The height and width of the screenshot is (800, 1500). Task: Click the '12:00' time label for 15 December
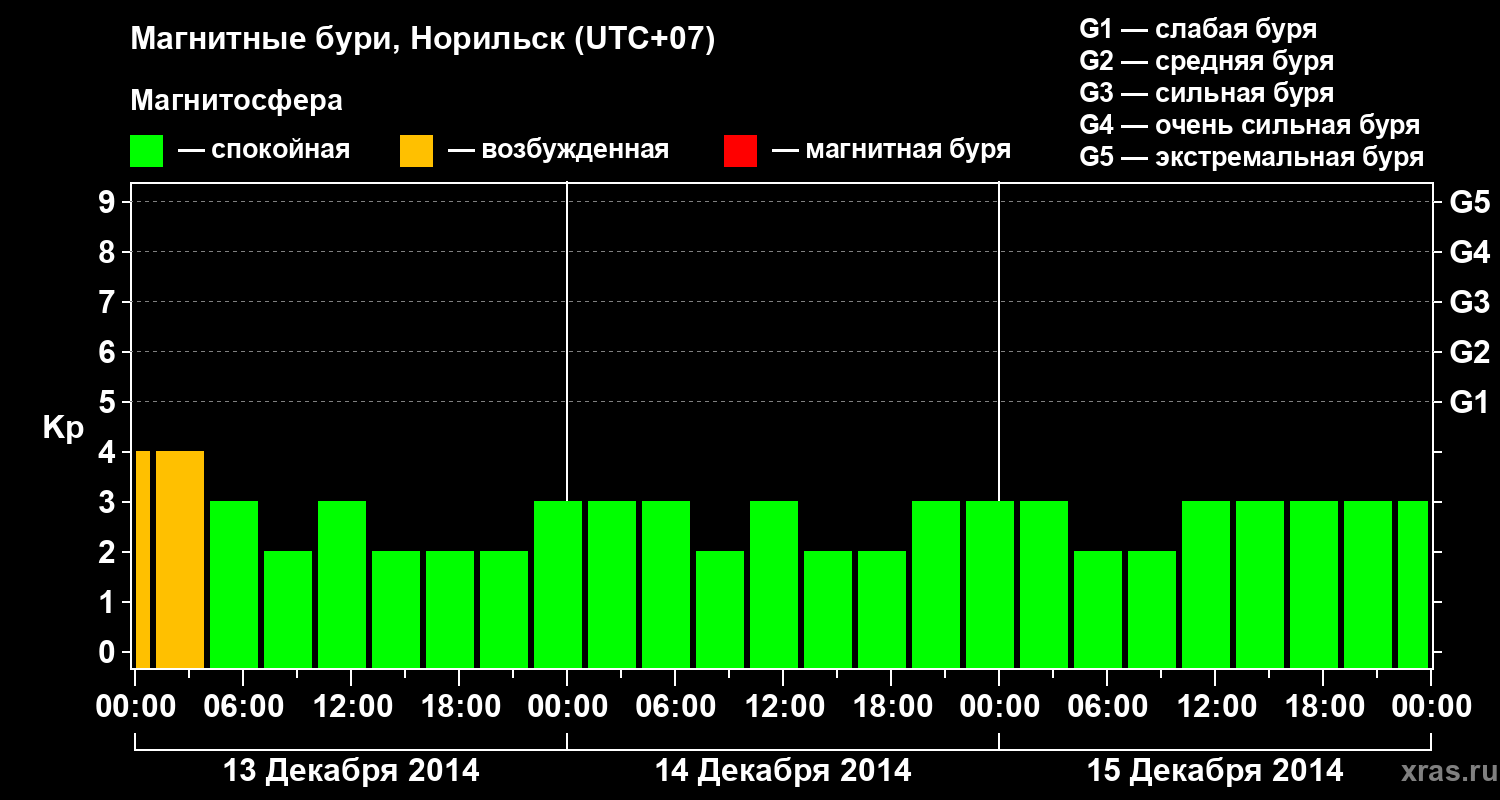(x=1215, y=706)
